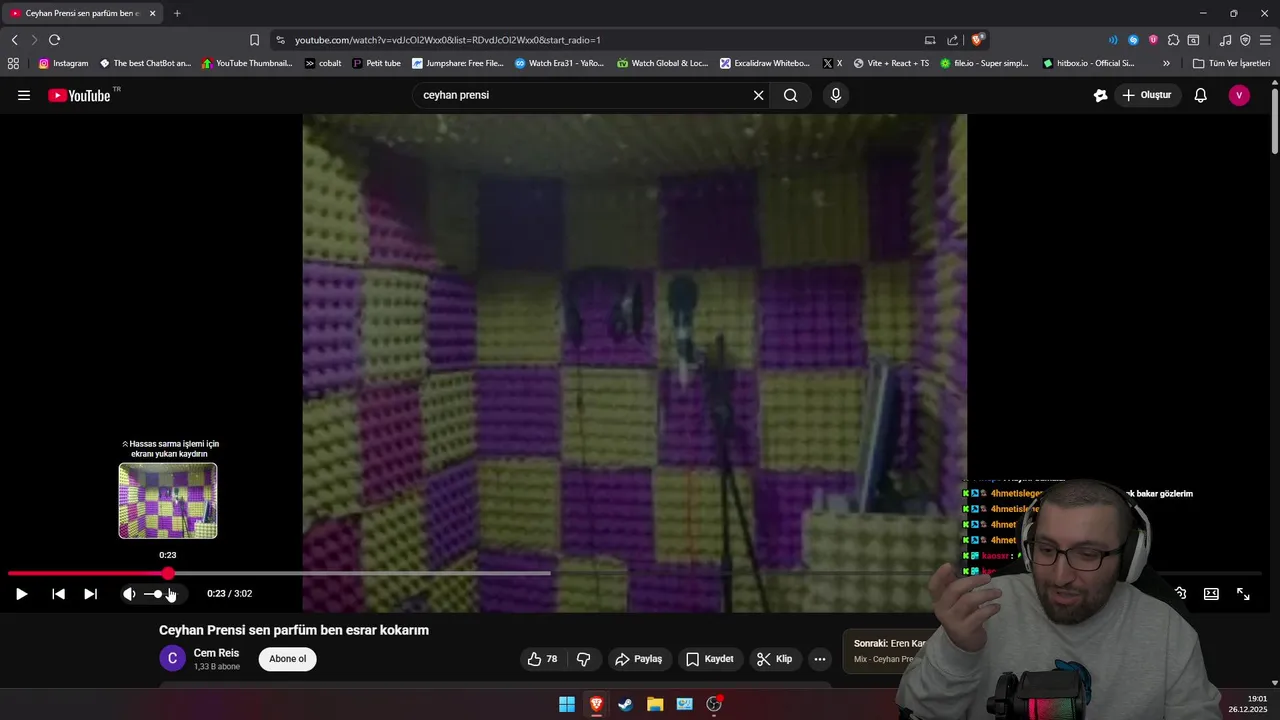Open the extensions puzzle icon

[x=1173, y=40]
